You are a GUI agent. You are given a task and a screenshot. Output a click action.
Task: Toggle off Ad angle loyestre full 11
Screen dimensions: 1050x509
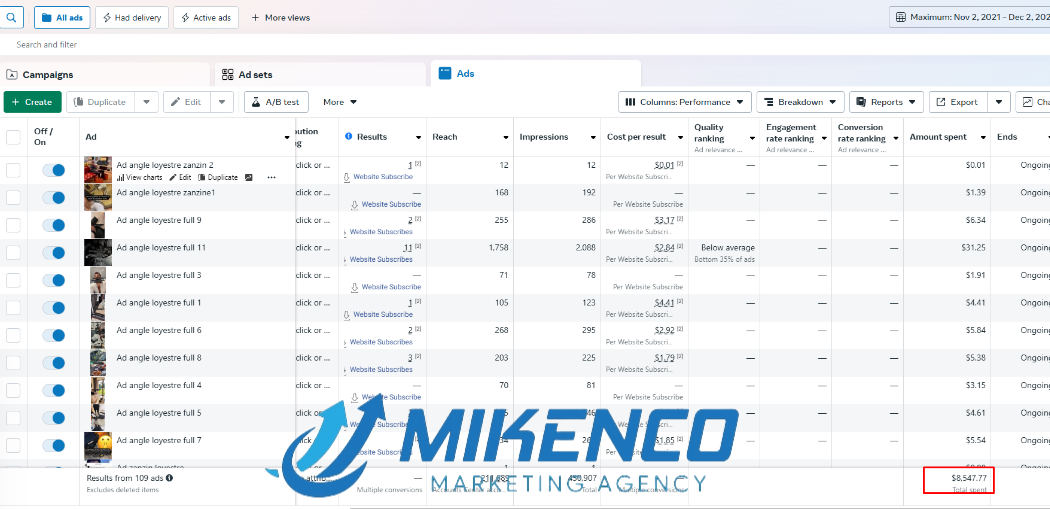click(x=54, y=252)
